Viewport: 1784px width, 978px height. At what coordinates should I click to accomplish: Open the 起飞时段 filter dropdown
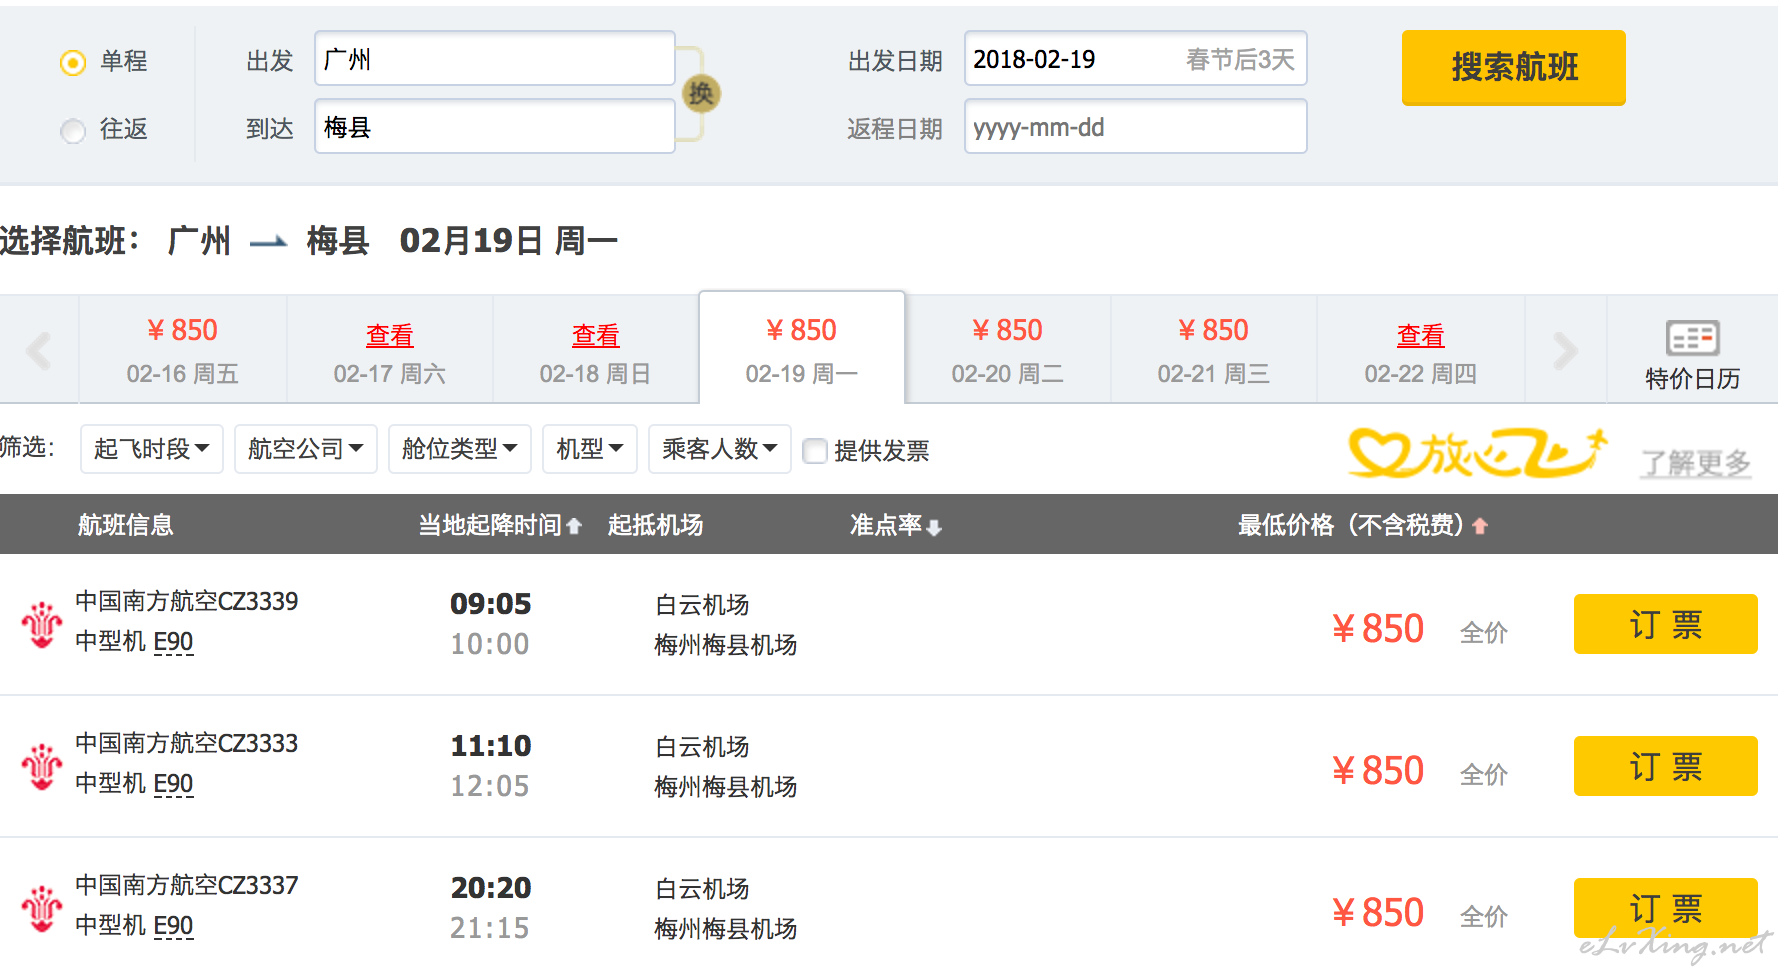pyautogui.click(x=152, y=449)
